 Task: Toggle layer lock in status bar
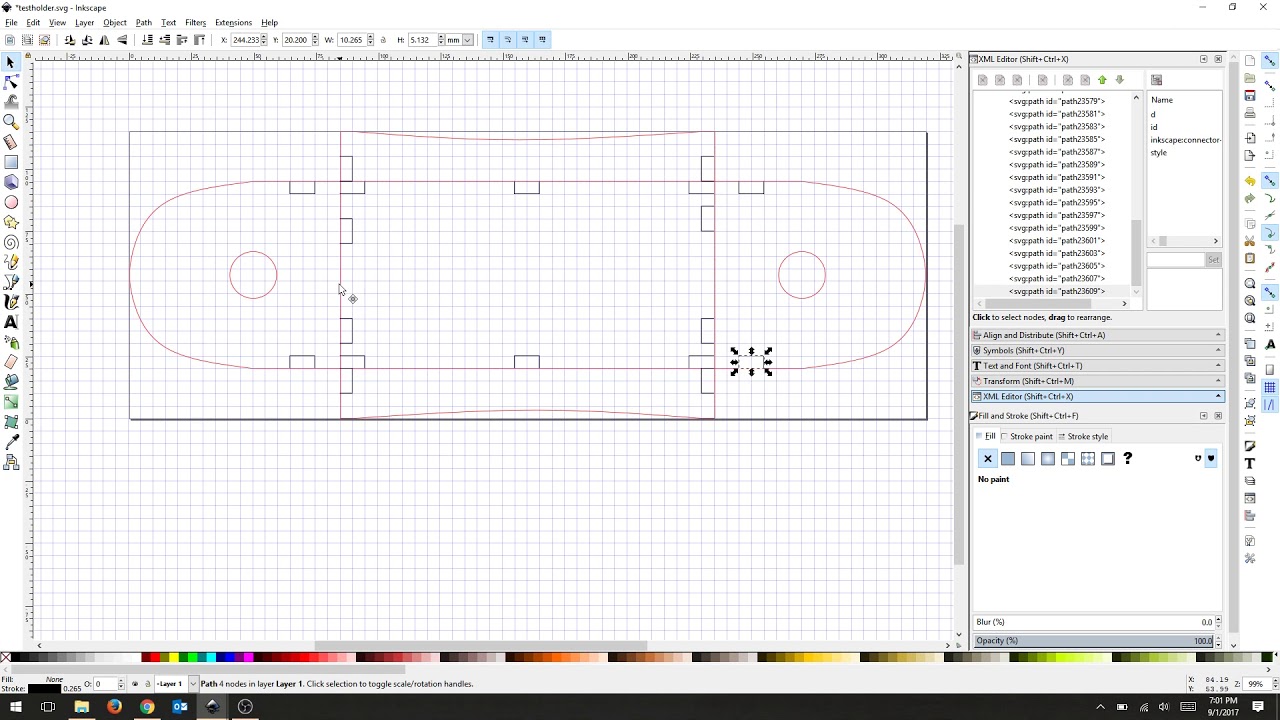[147, 684]
